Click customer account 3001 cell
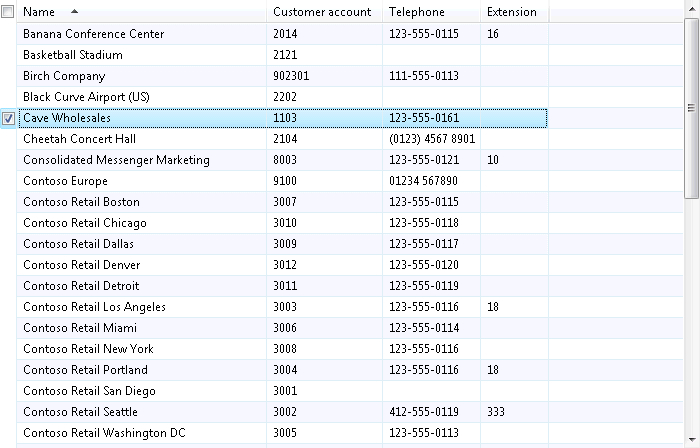This screenshot has height=448, width=700. point(325,390)
